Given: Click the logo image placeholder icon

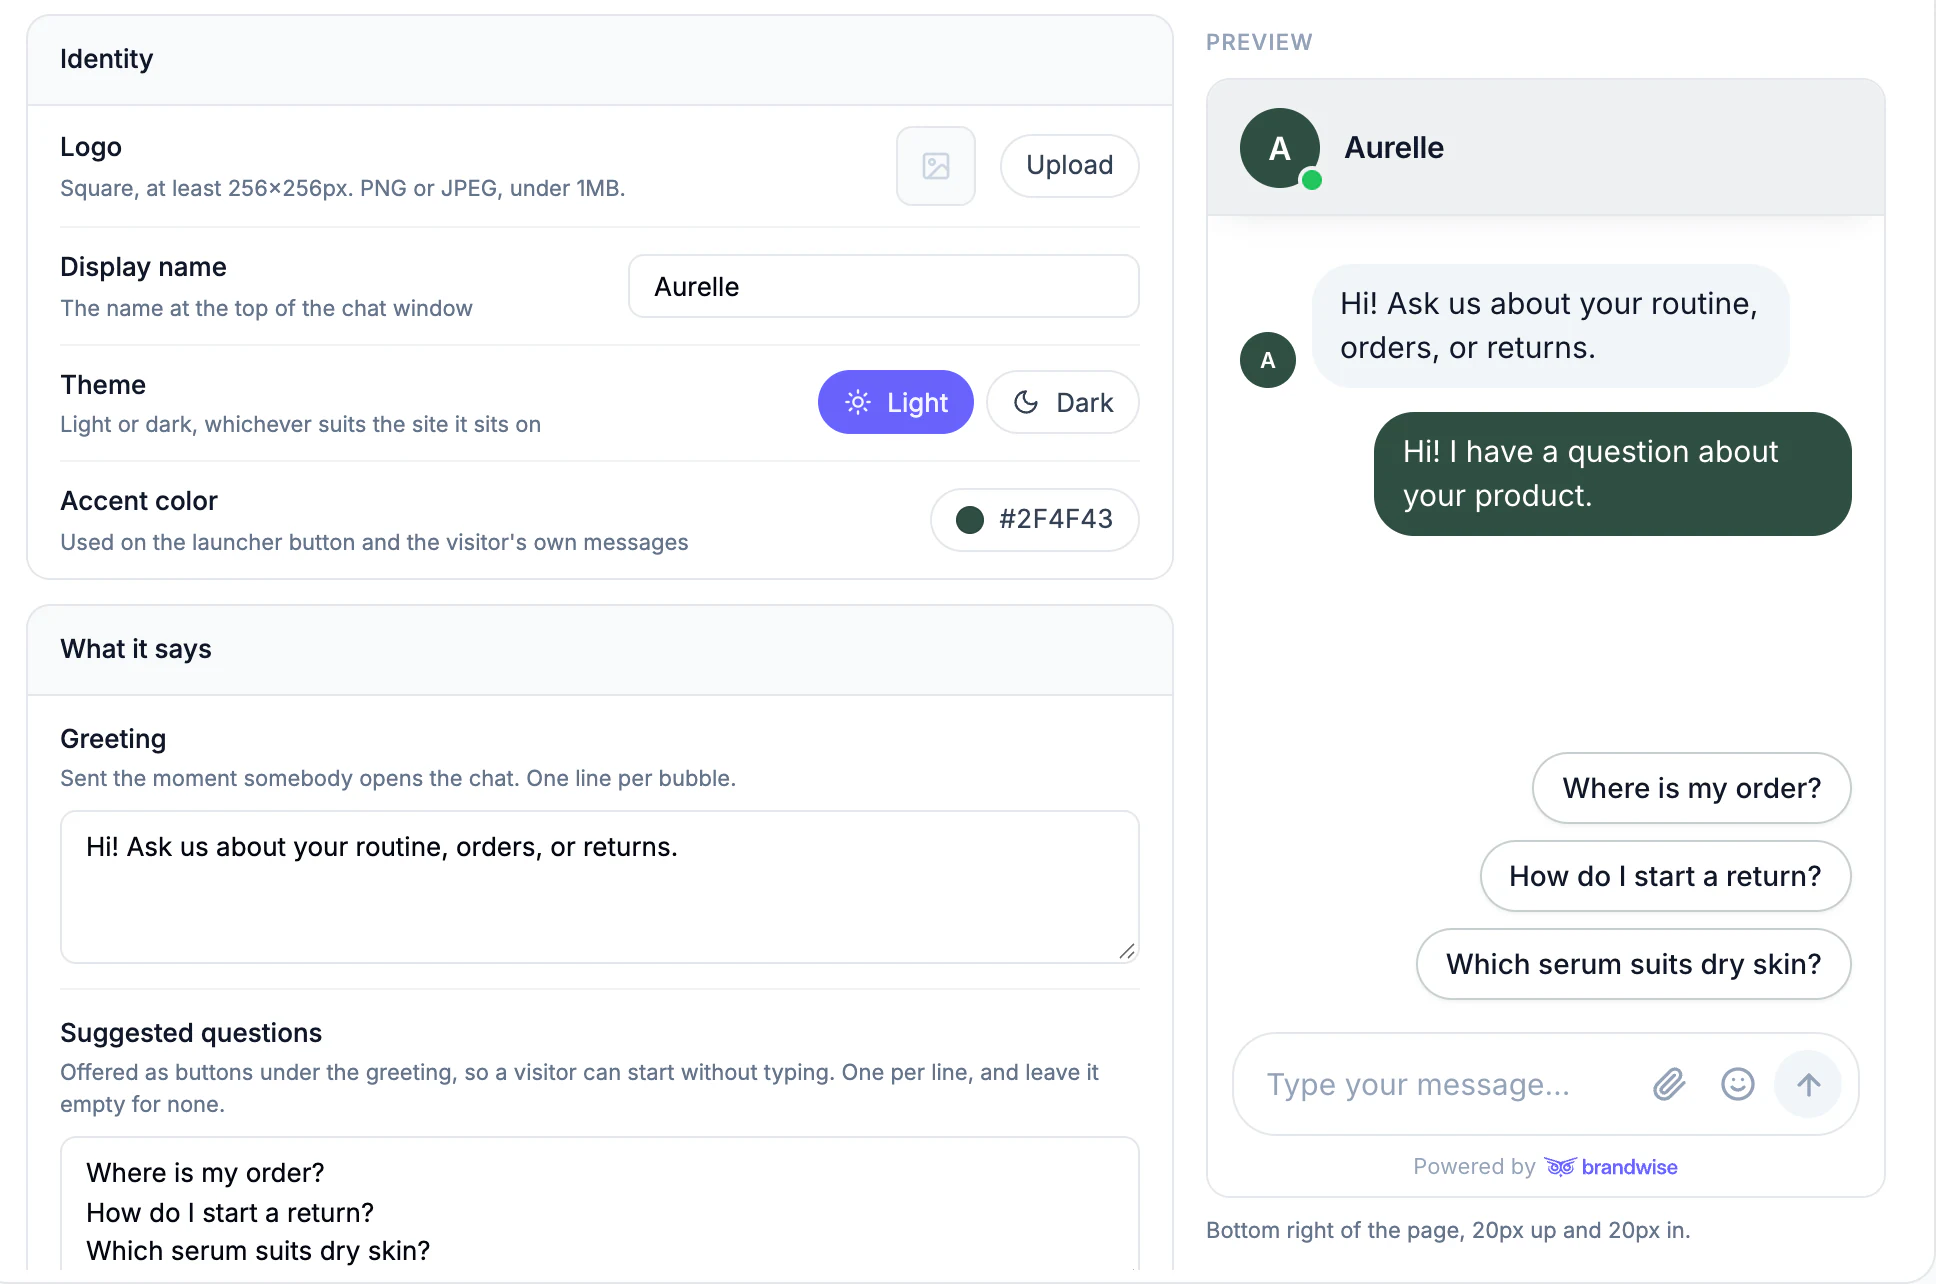Looking at the screenshot, I should pos(936,166).
